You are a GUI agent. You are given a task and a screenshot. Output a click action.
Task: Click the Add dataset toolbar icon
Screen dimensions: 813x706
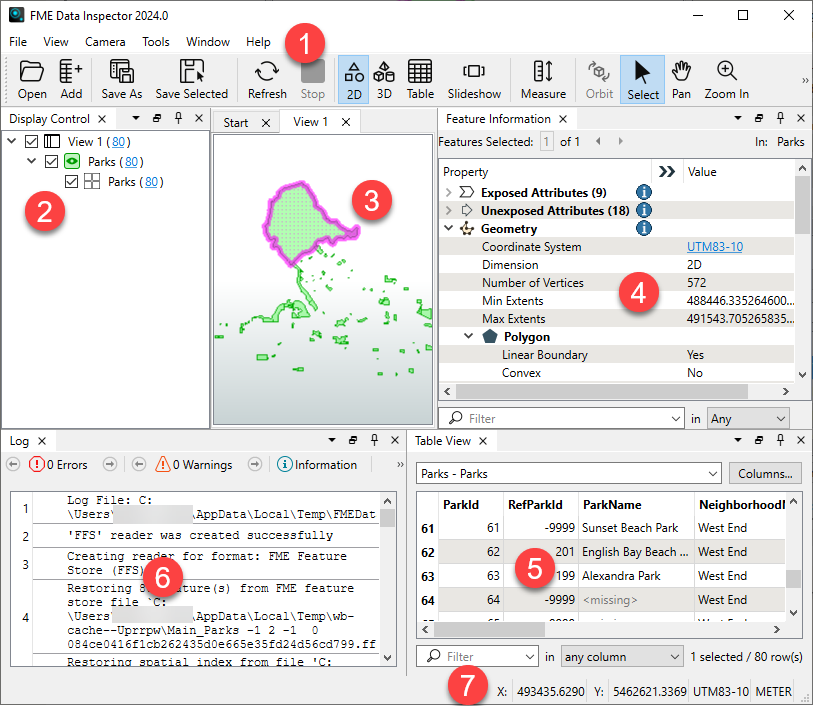pos(71,79)
